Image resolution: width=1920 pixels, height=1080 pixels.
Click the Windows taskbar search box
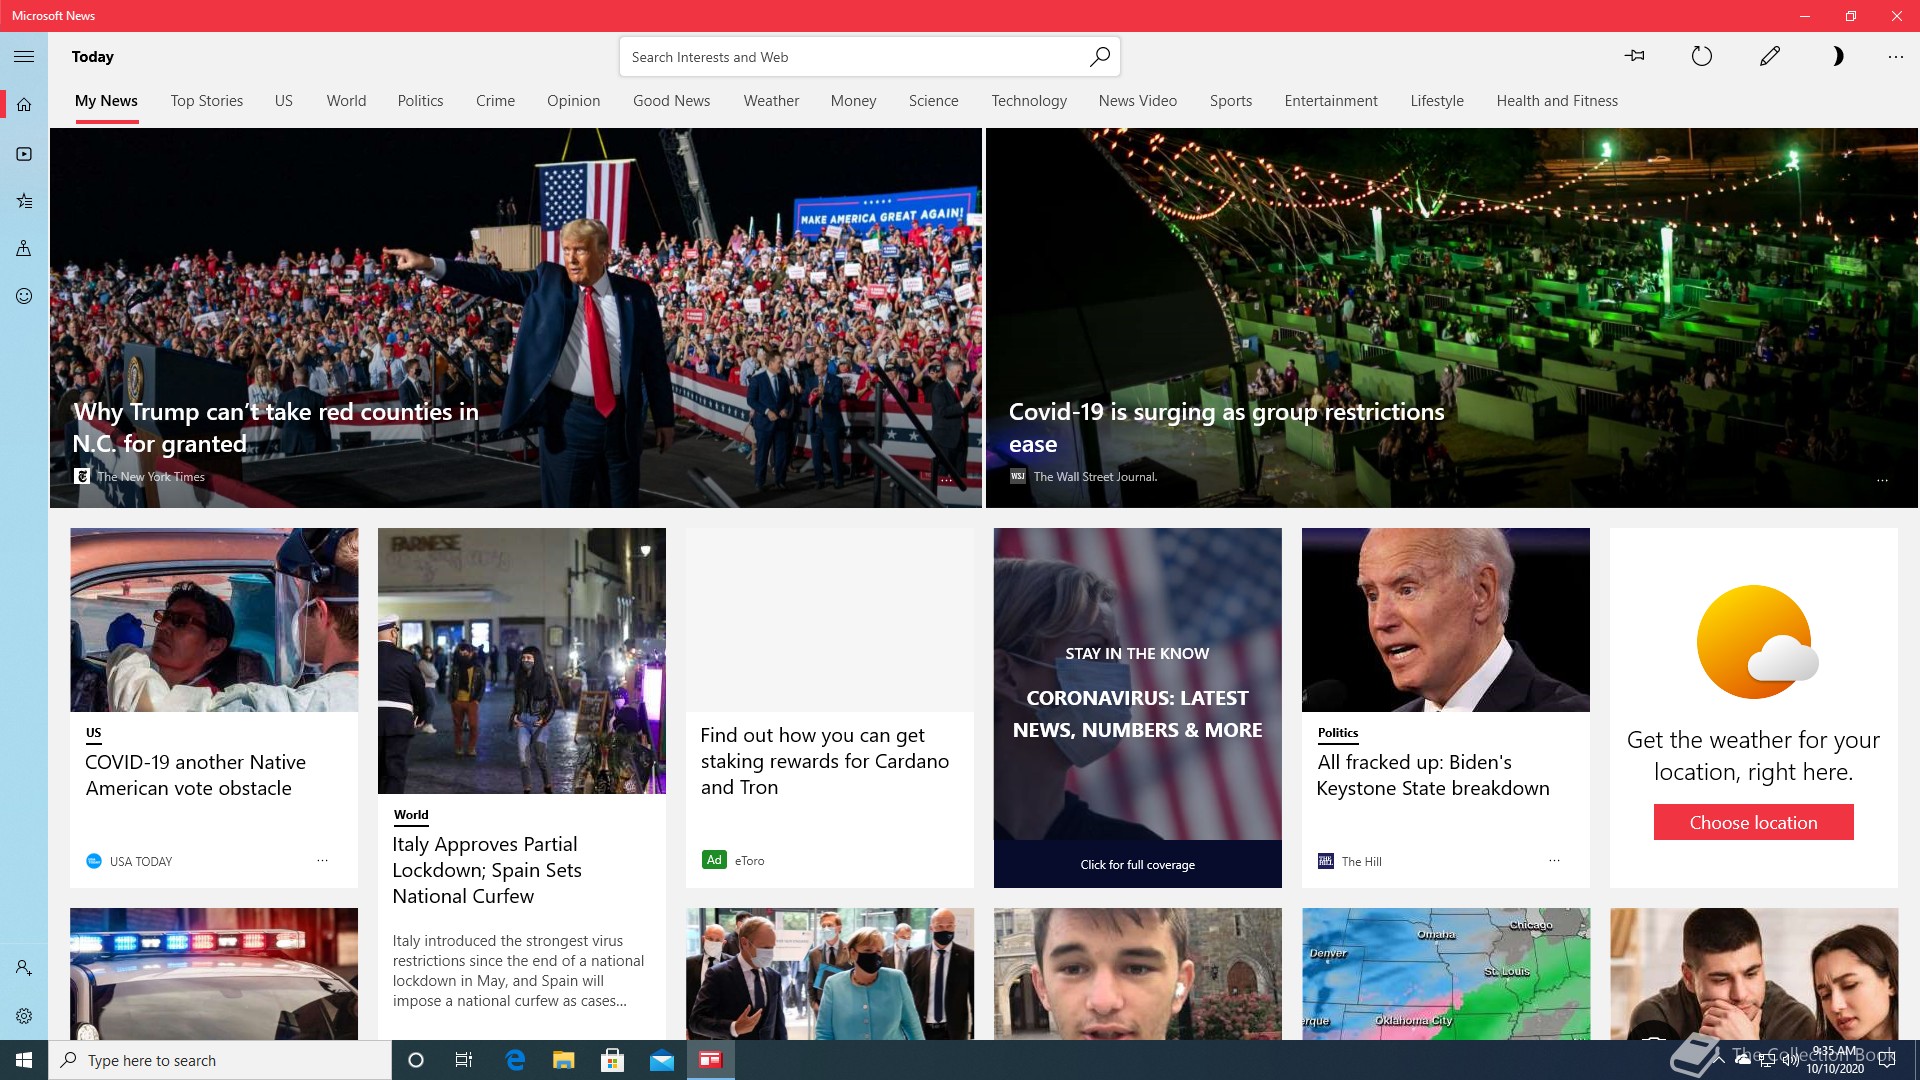[x=220, y=1060]
